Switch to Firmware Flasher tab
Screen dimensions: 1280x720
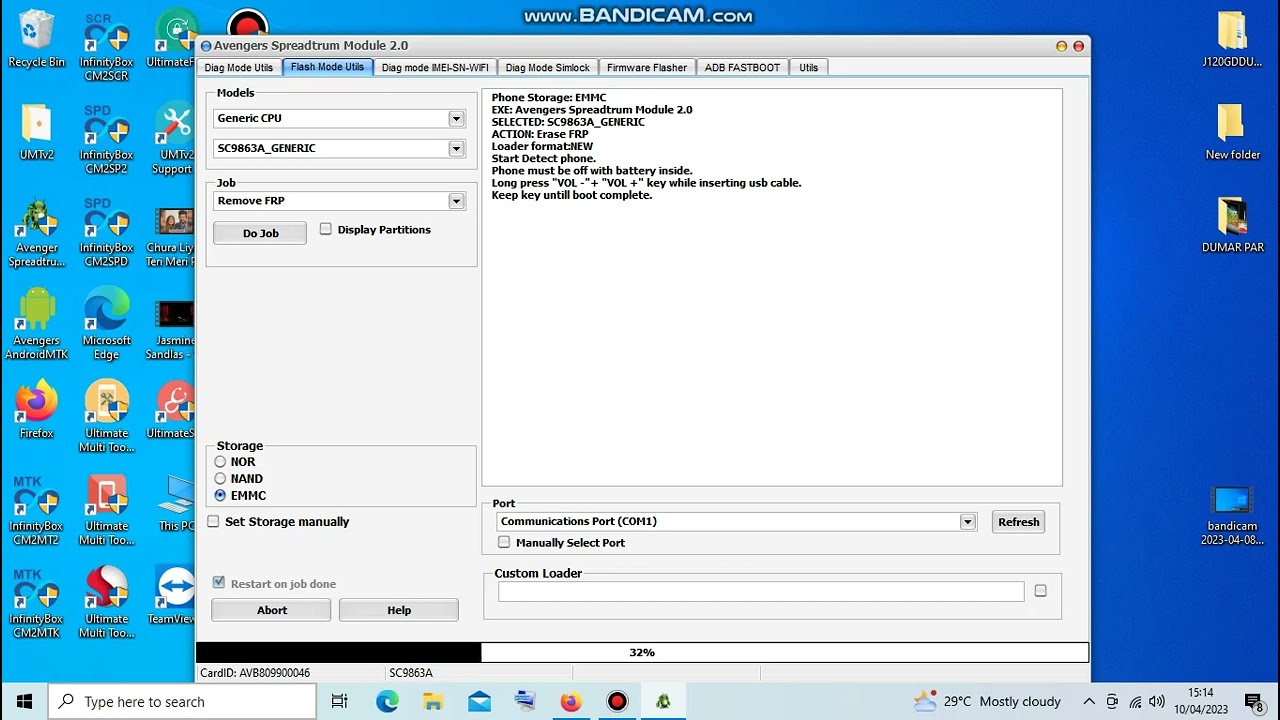coord(647,68)
